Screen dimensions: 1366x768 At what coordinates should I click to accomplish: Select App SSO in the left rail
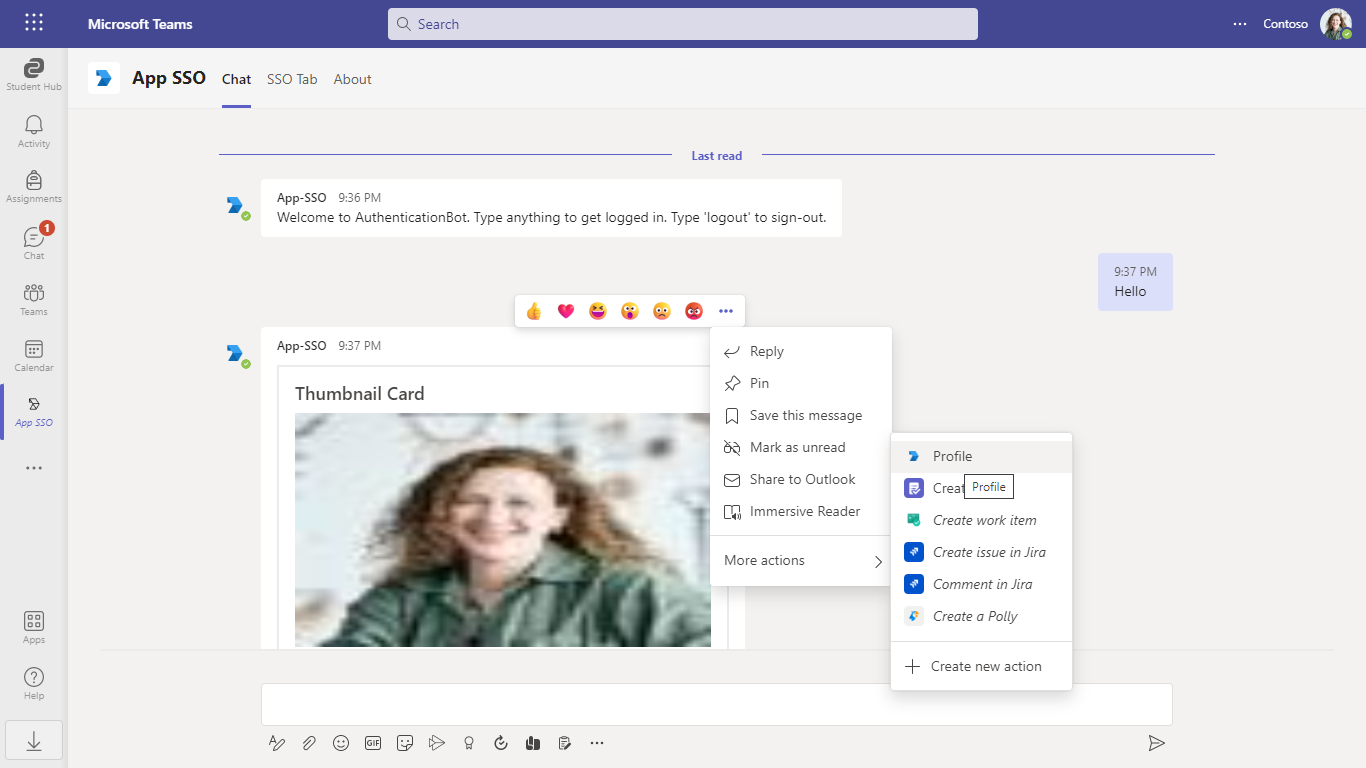click(x=34, y=411)
